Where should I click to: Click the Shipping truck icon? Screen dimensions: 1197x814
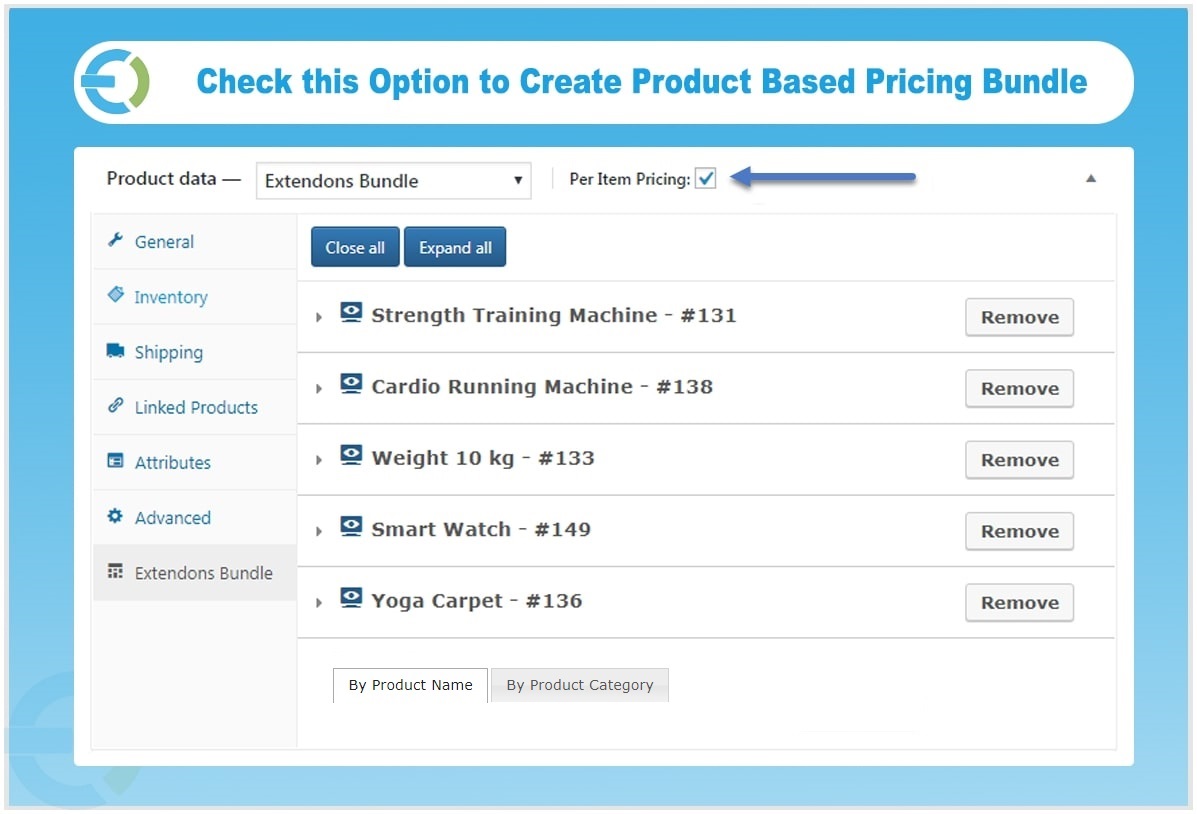tap(115, 351)
